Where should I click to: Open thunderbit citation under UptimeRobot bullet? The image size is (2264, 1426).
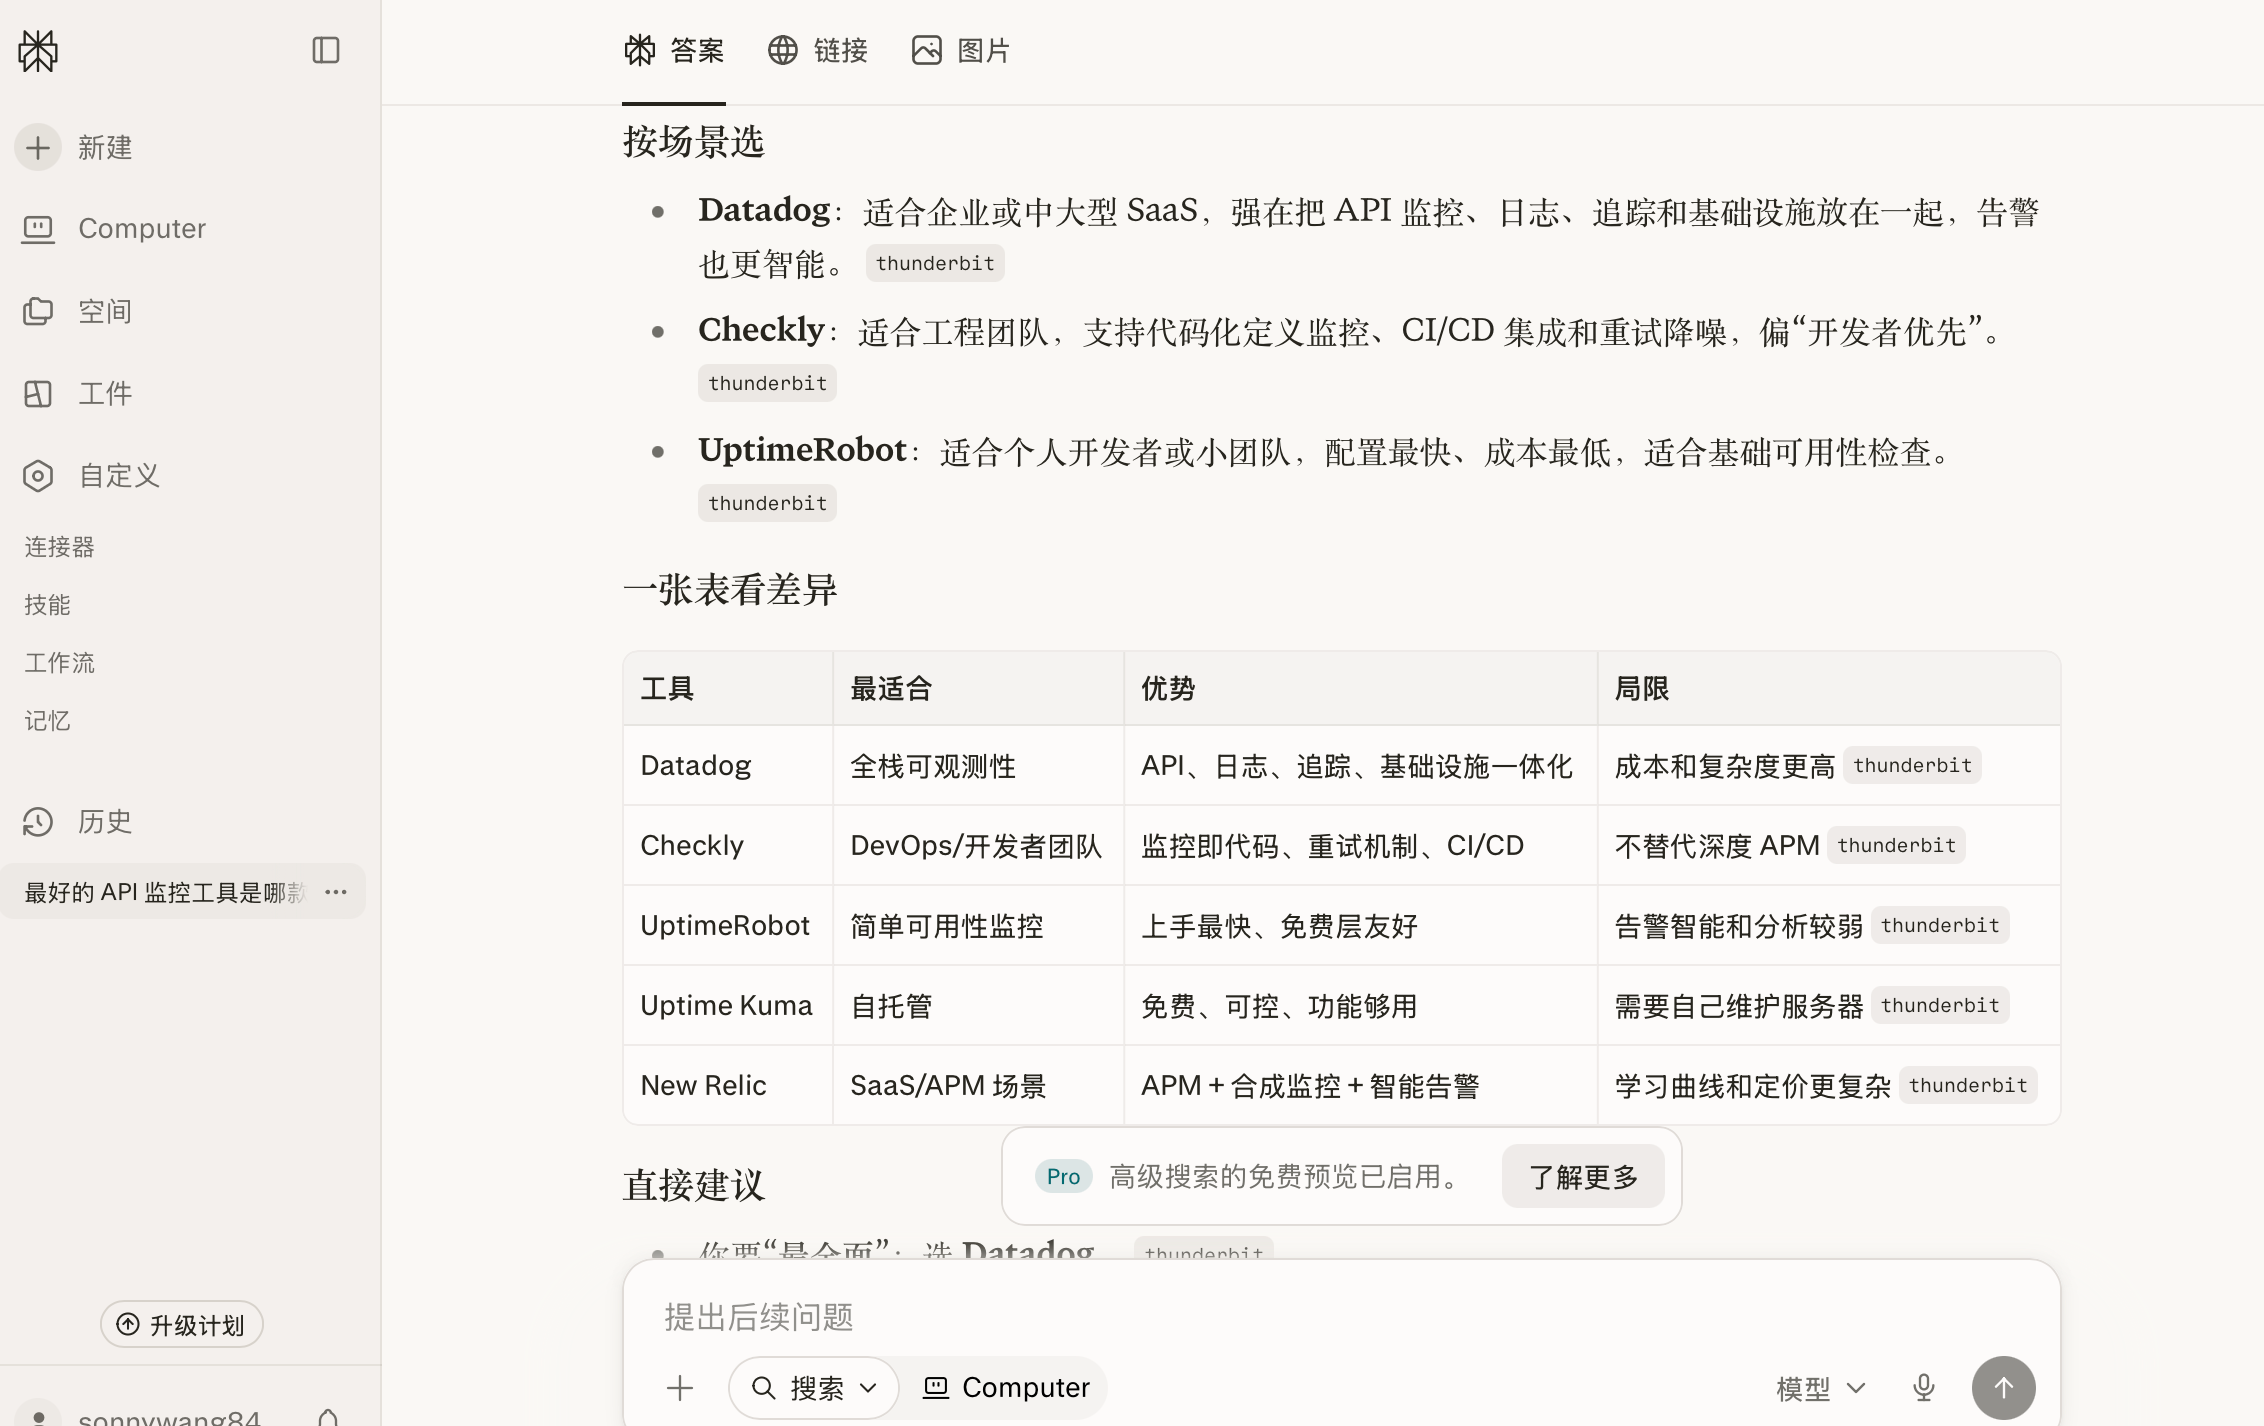(x=767, y=504)
